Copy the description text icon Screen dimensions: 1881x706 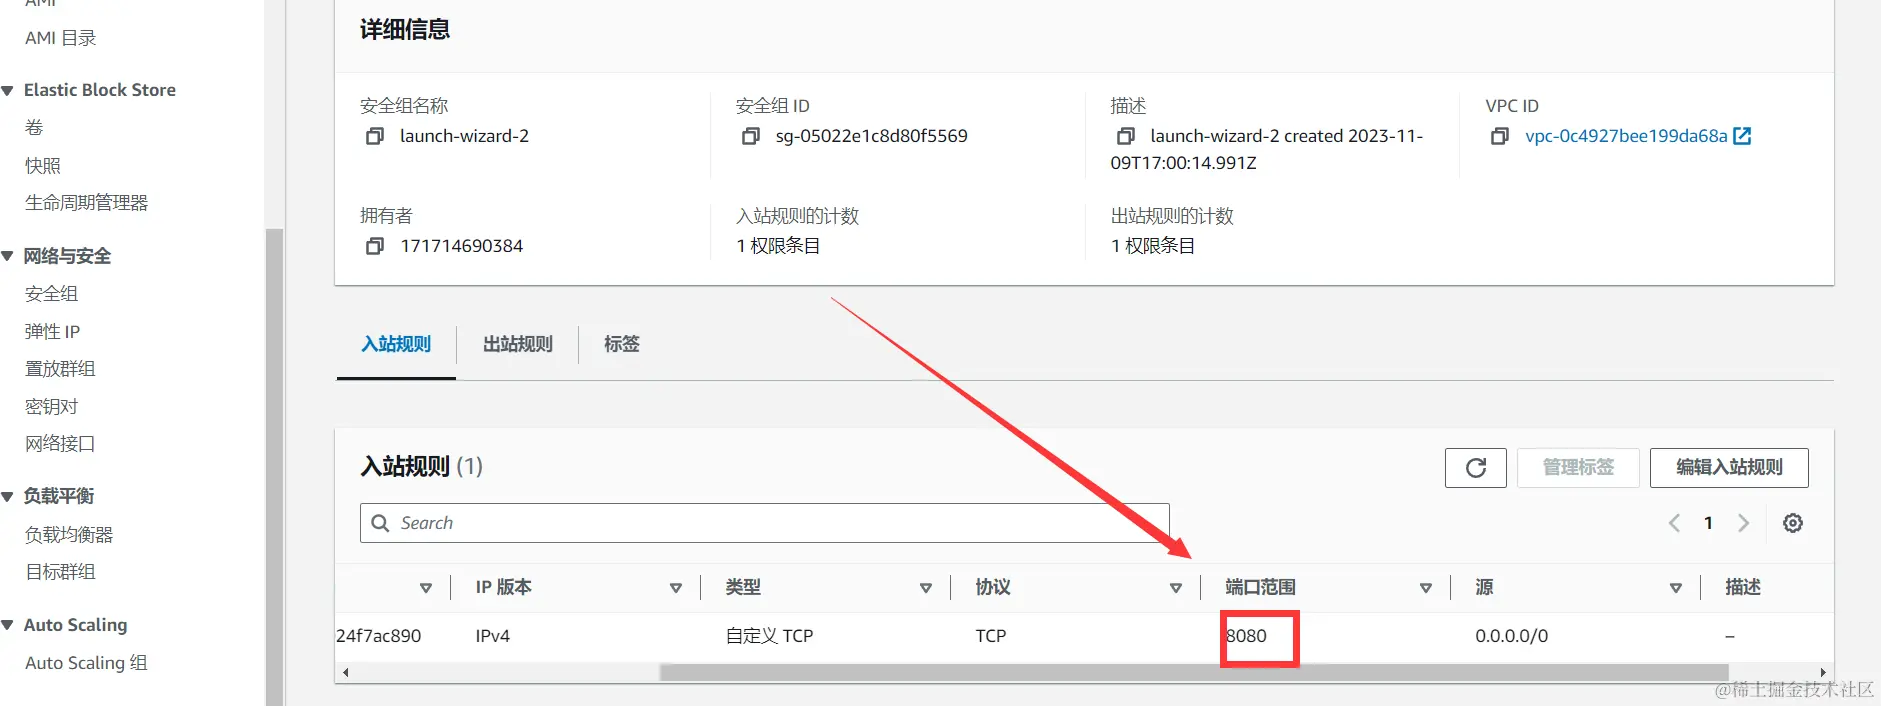(x=1126, y=136)
